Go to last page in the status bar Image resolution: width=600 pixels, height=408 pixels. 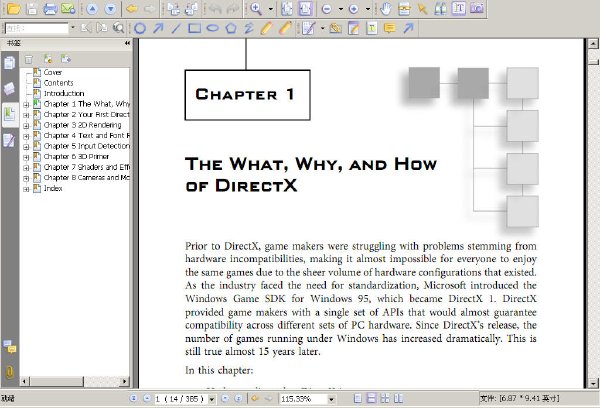click(x=238, y=398)
